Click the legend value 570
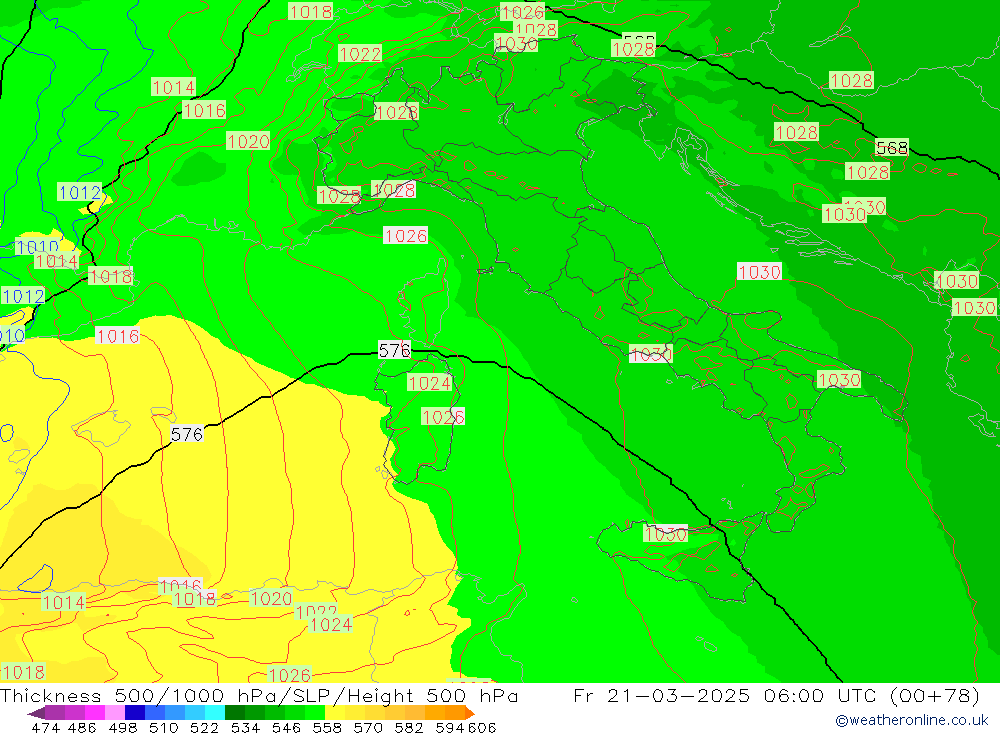The image size is (1000, 733). tap(367, 727)
